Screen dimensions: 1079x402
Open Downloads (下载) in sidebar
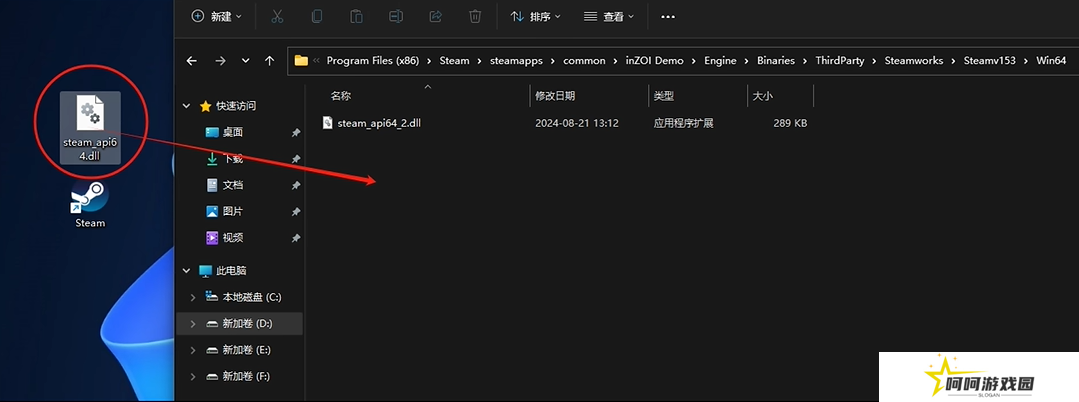pyautogui.click(x=233, y=159)
